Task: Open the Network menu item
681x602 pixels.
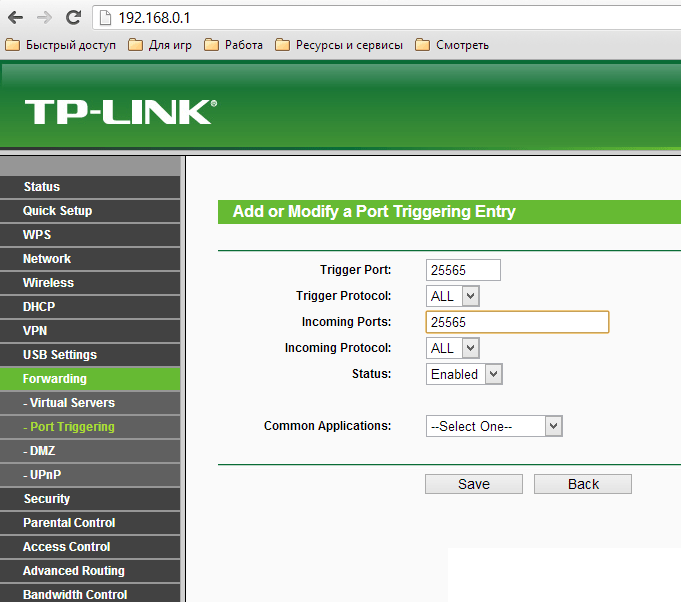Action: point(90,259)
